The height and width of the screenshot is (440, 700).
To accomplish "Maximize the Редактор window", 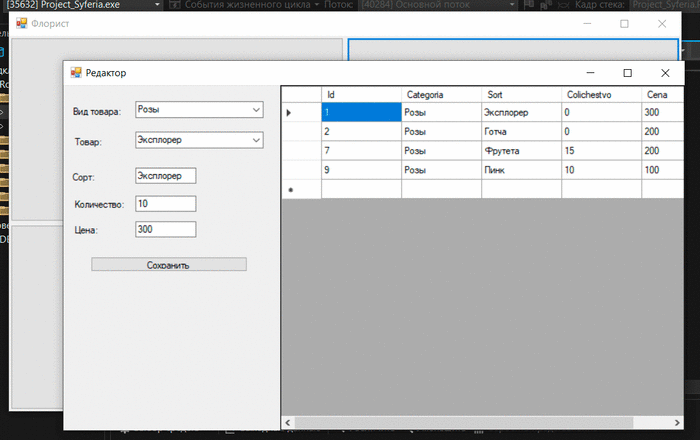I will (627, 73).
